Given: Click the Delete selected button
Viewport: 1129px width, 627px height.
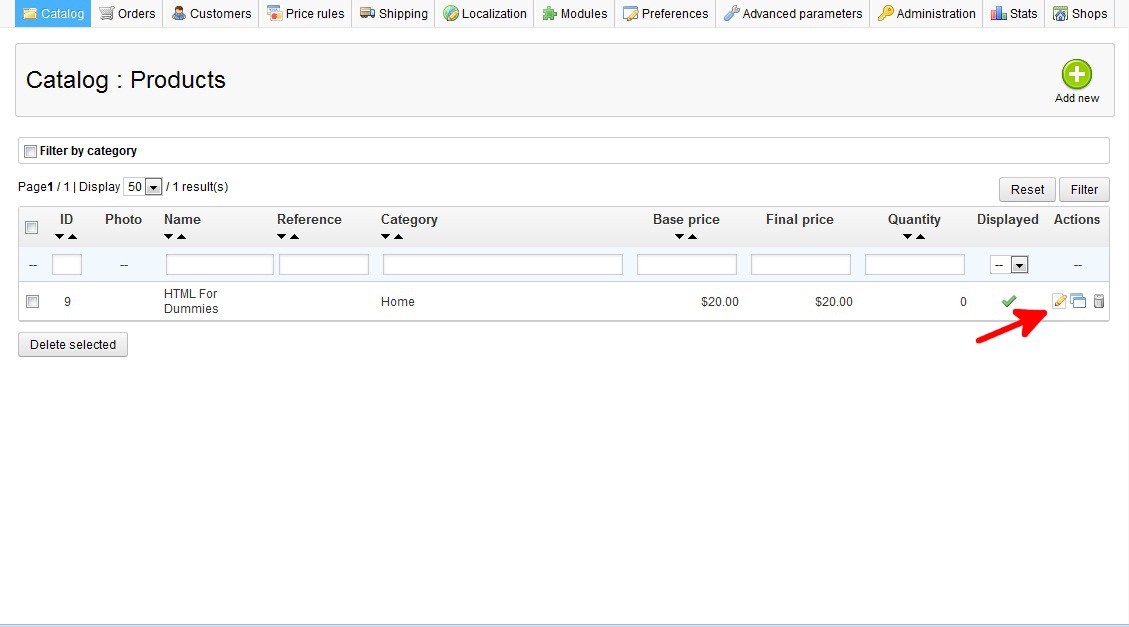Looking at the screenshot, I should [x=73, y=345].
